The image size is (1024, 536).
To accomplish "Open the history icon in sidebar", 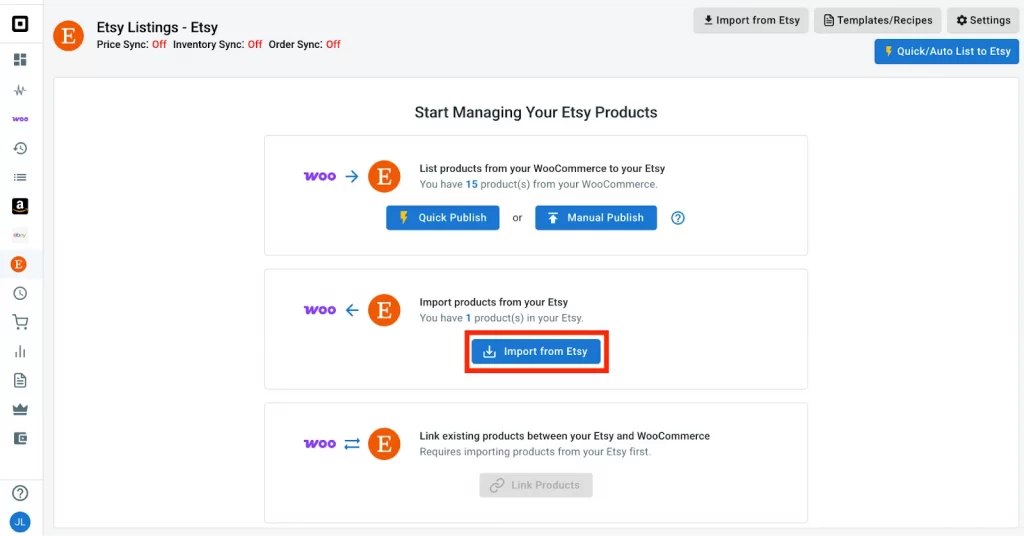I will (x=20, y=148).
